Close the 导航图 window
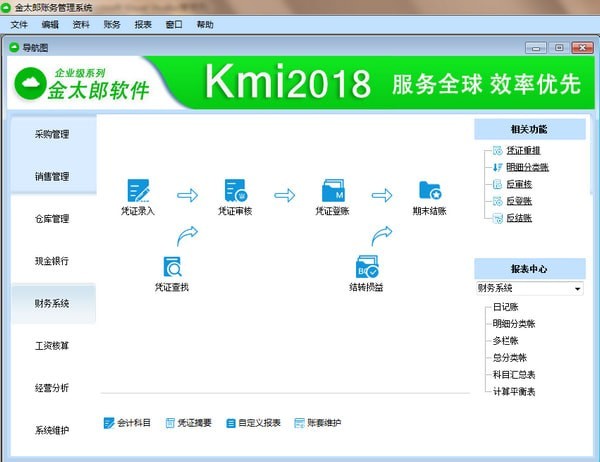This screenshot has height=462, width=600. [582, 48]
